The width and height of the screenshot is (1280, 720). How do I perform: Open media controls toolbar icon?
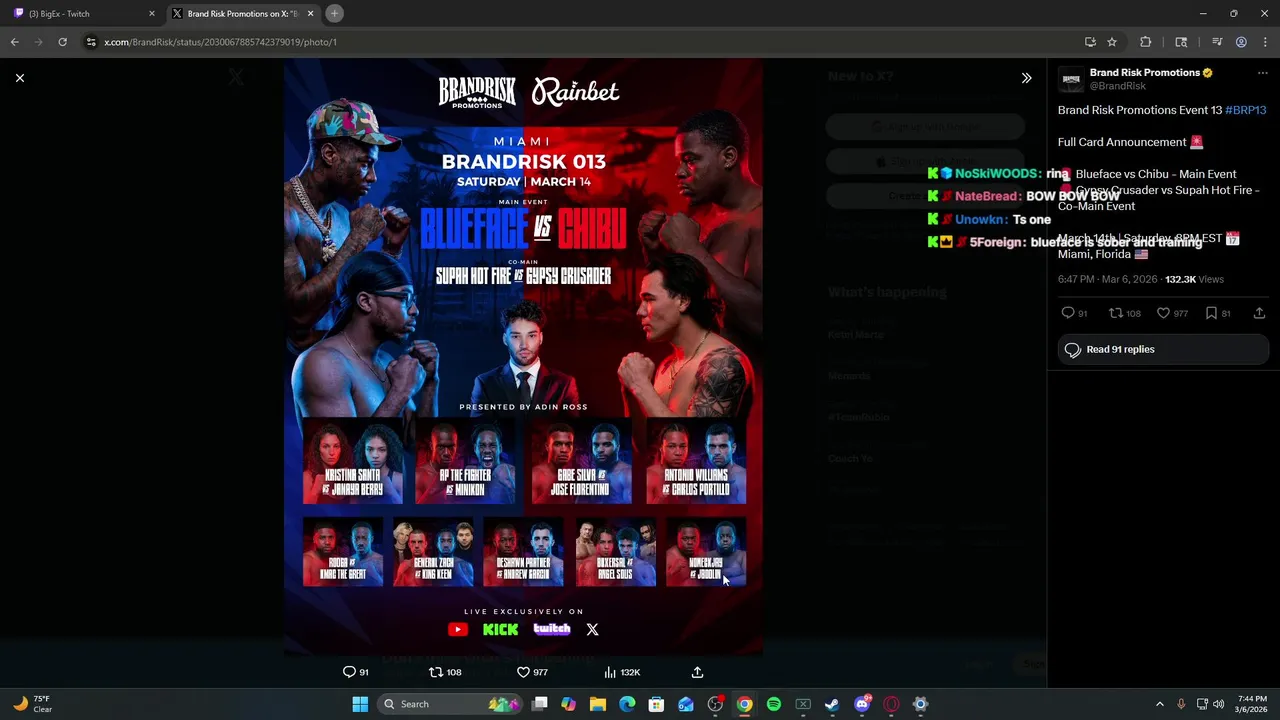click(x=1217, y=42)
